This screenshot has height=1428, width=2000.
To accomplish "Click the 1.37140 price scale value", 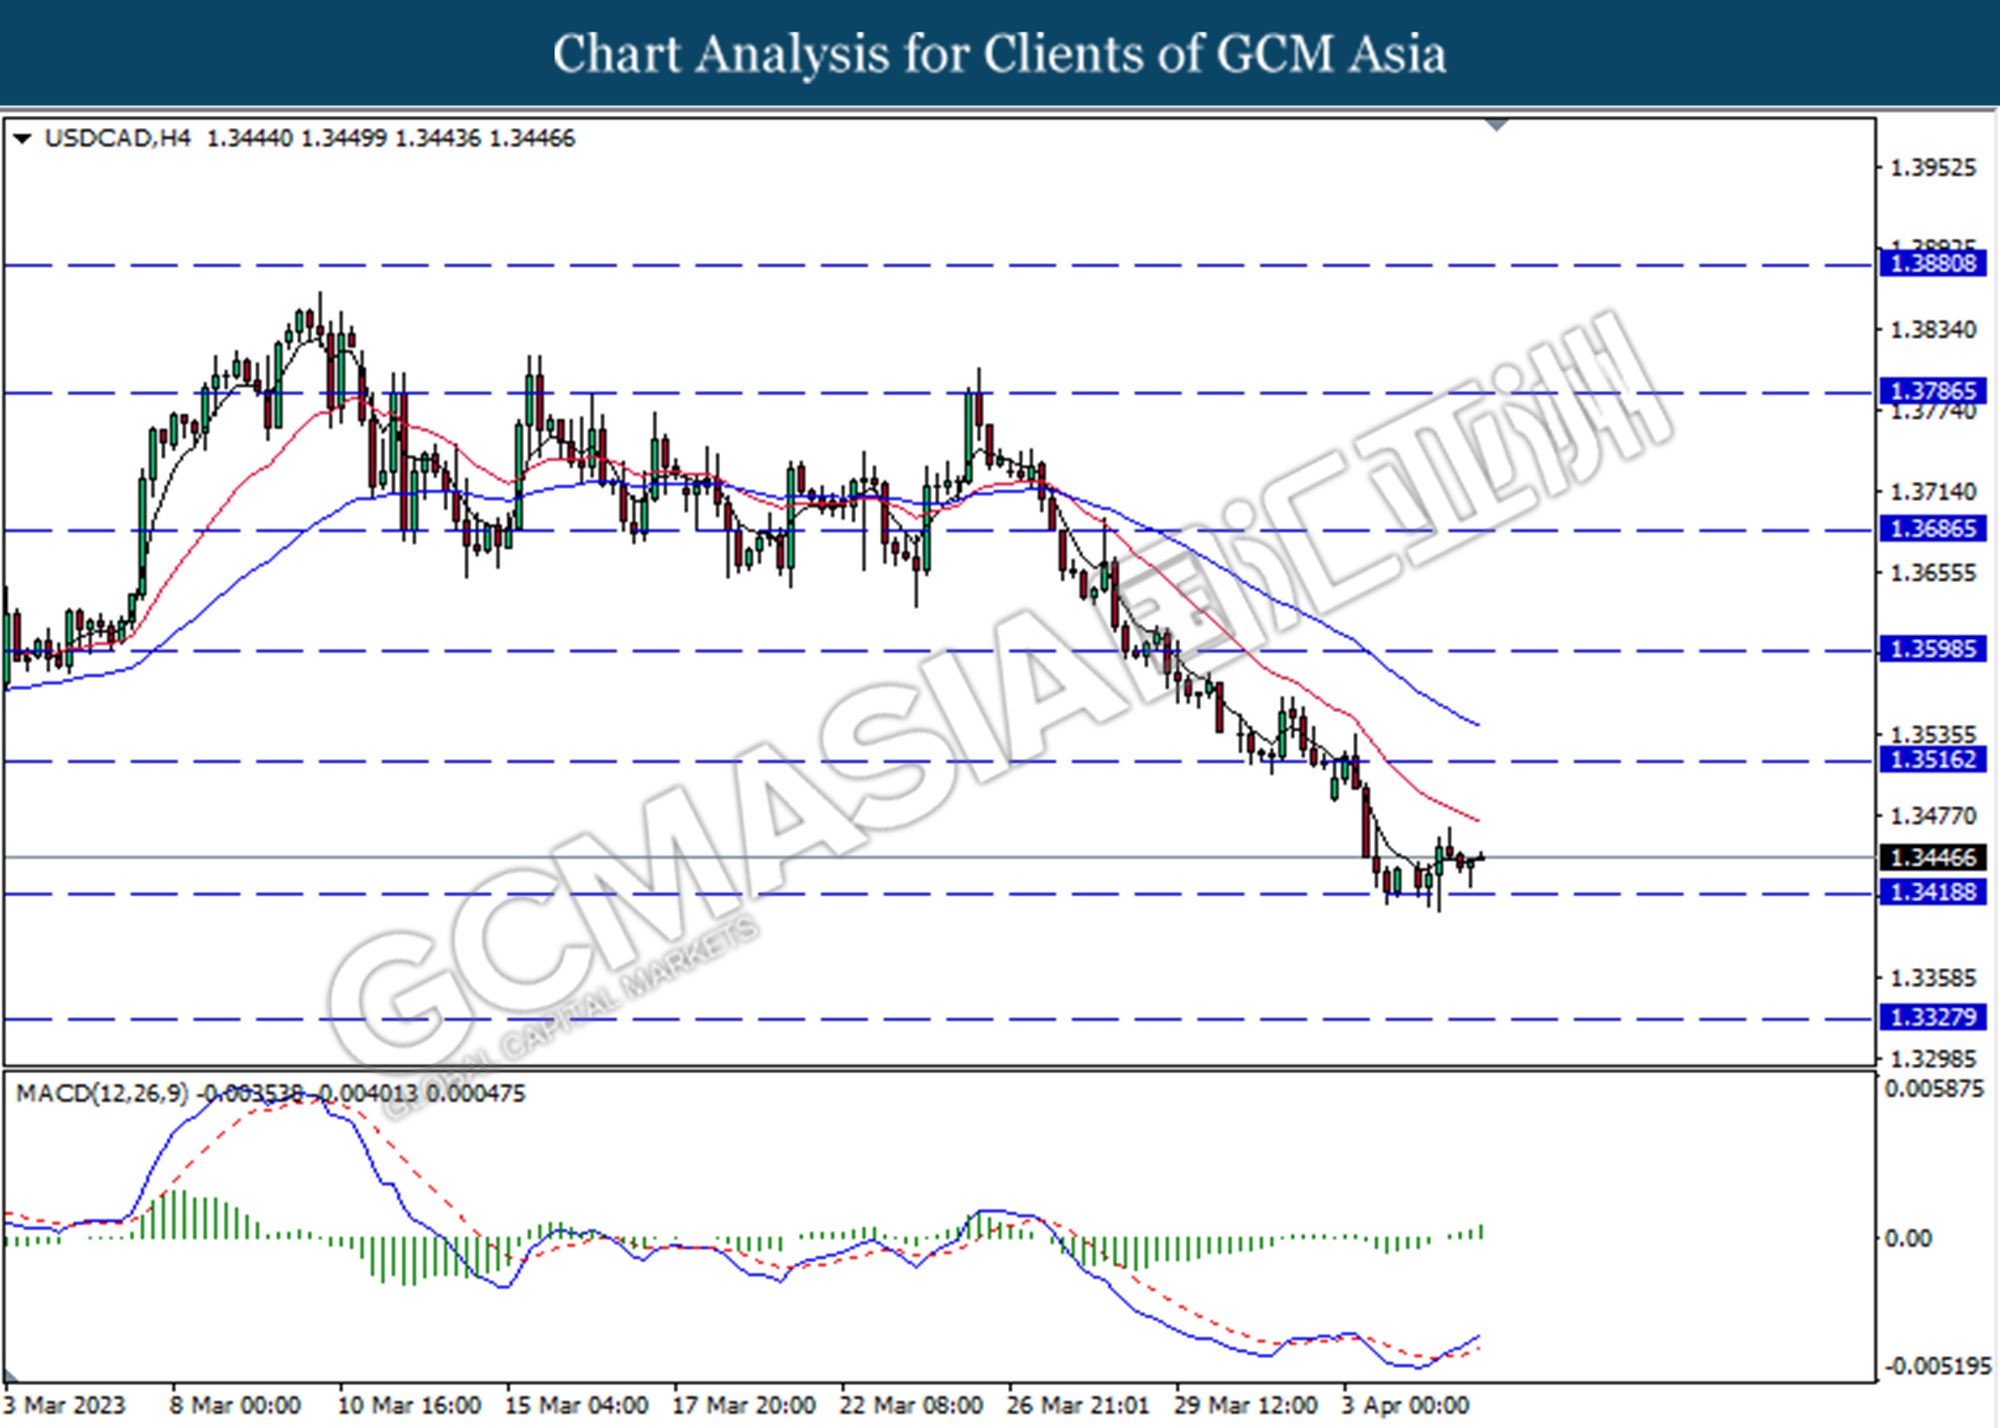I will tap(1933, 492).
